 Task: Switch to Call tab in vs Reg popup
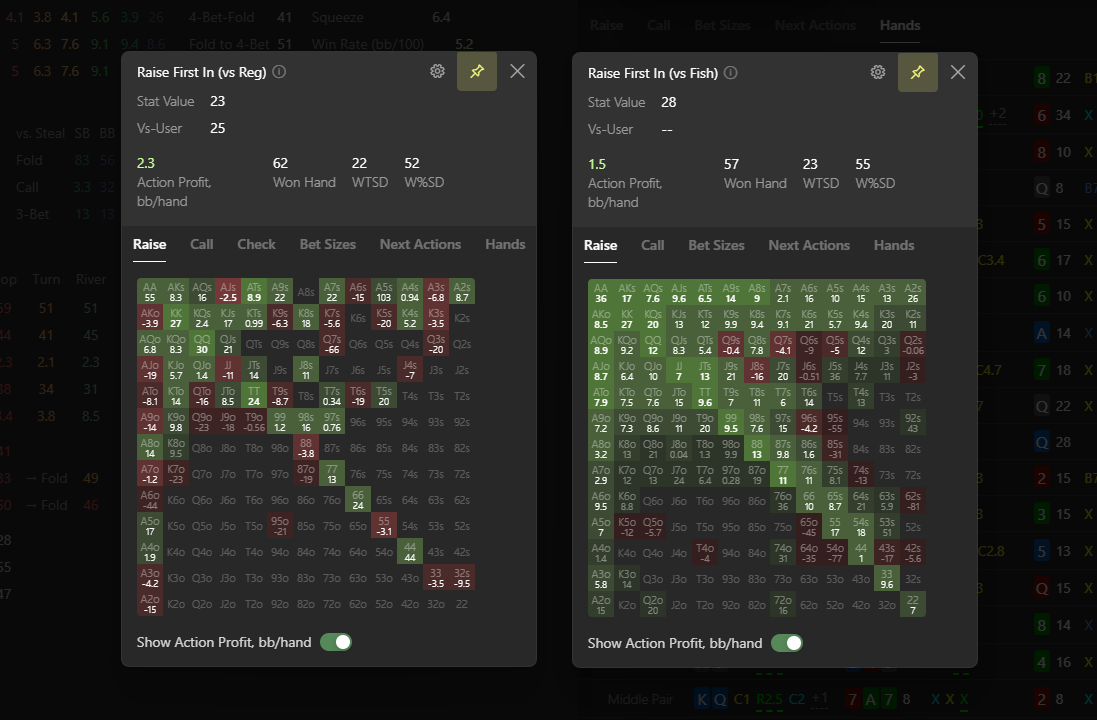point(201,244)
